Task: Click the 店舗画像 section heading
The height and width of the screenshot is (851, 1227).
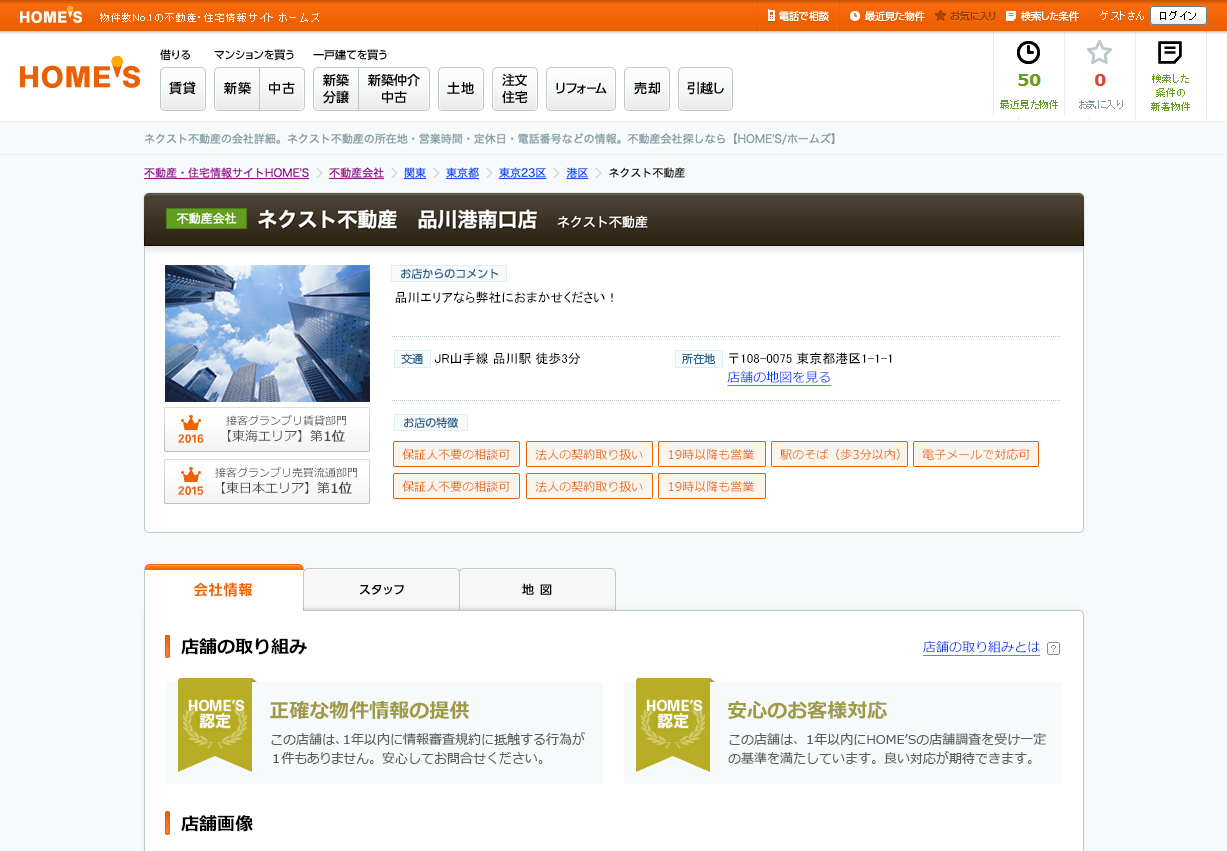Action: (217, 823)
